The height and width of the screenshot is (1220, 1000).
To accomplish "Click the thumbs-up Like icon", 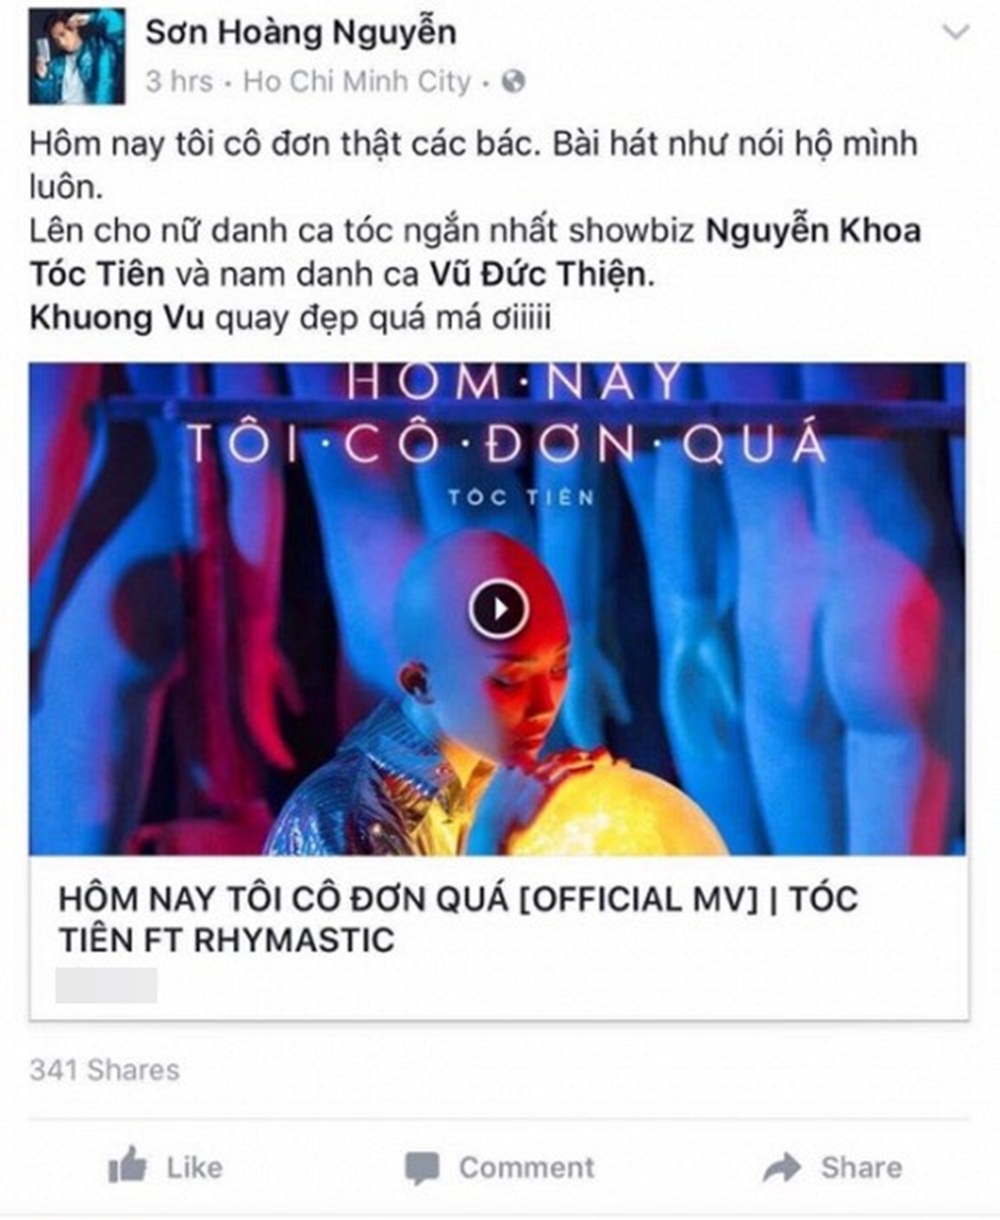I will [127, 1166].
